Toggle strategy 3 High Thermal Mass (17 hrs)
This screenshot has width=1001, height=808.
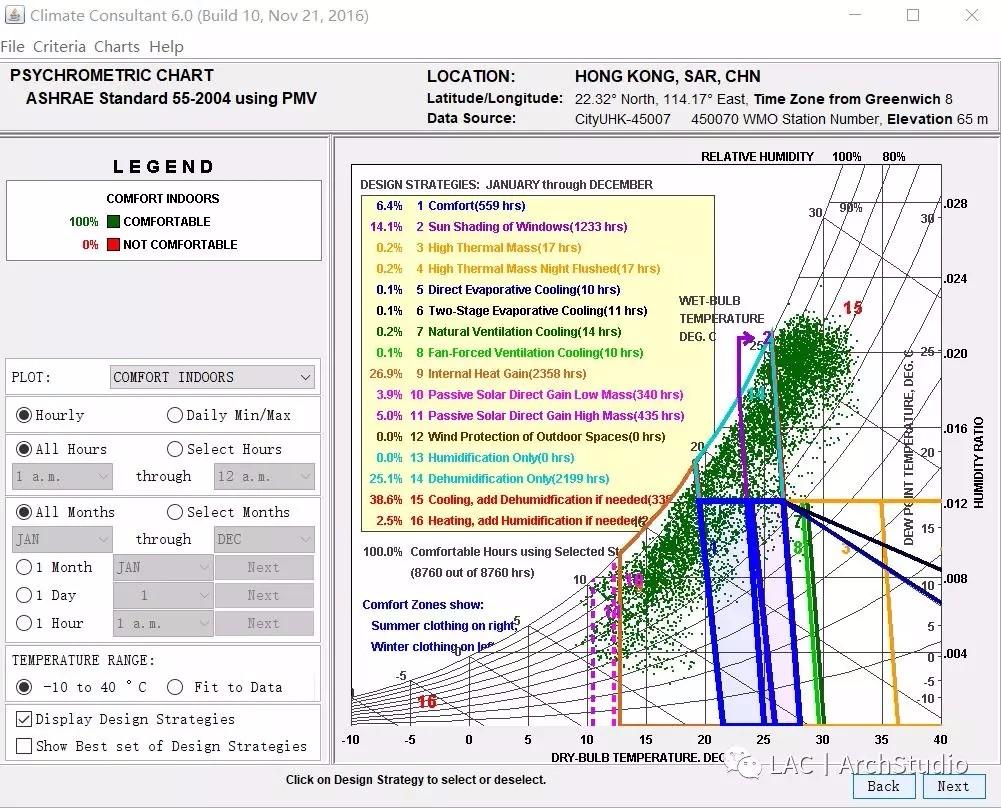[479, 248]
